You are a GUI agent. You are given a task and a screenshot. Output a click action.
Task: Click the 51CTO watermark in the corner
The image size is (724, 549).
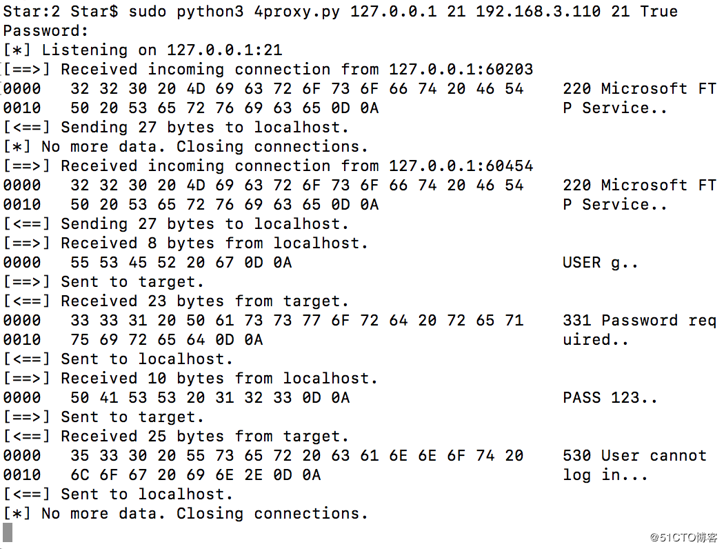pyautogui.click(x=683, y=537)
